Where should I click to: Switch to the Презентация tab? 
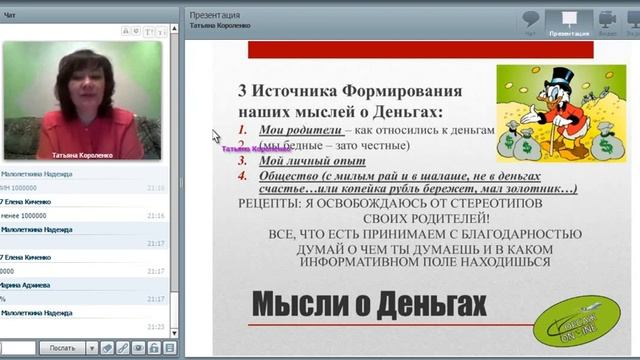569,24
